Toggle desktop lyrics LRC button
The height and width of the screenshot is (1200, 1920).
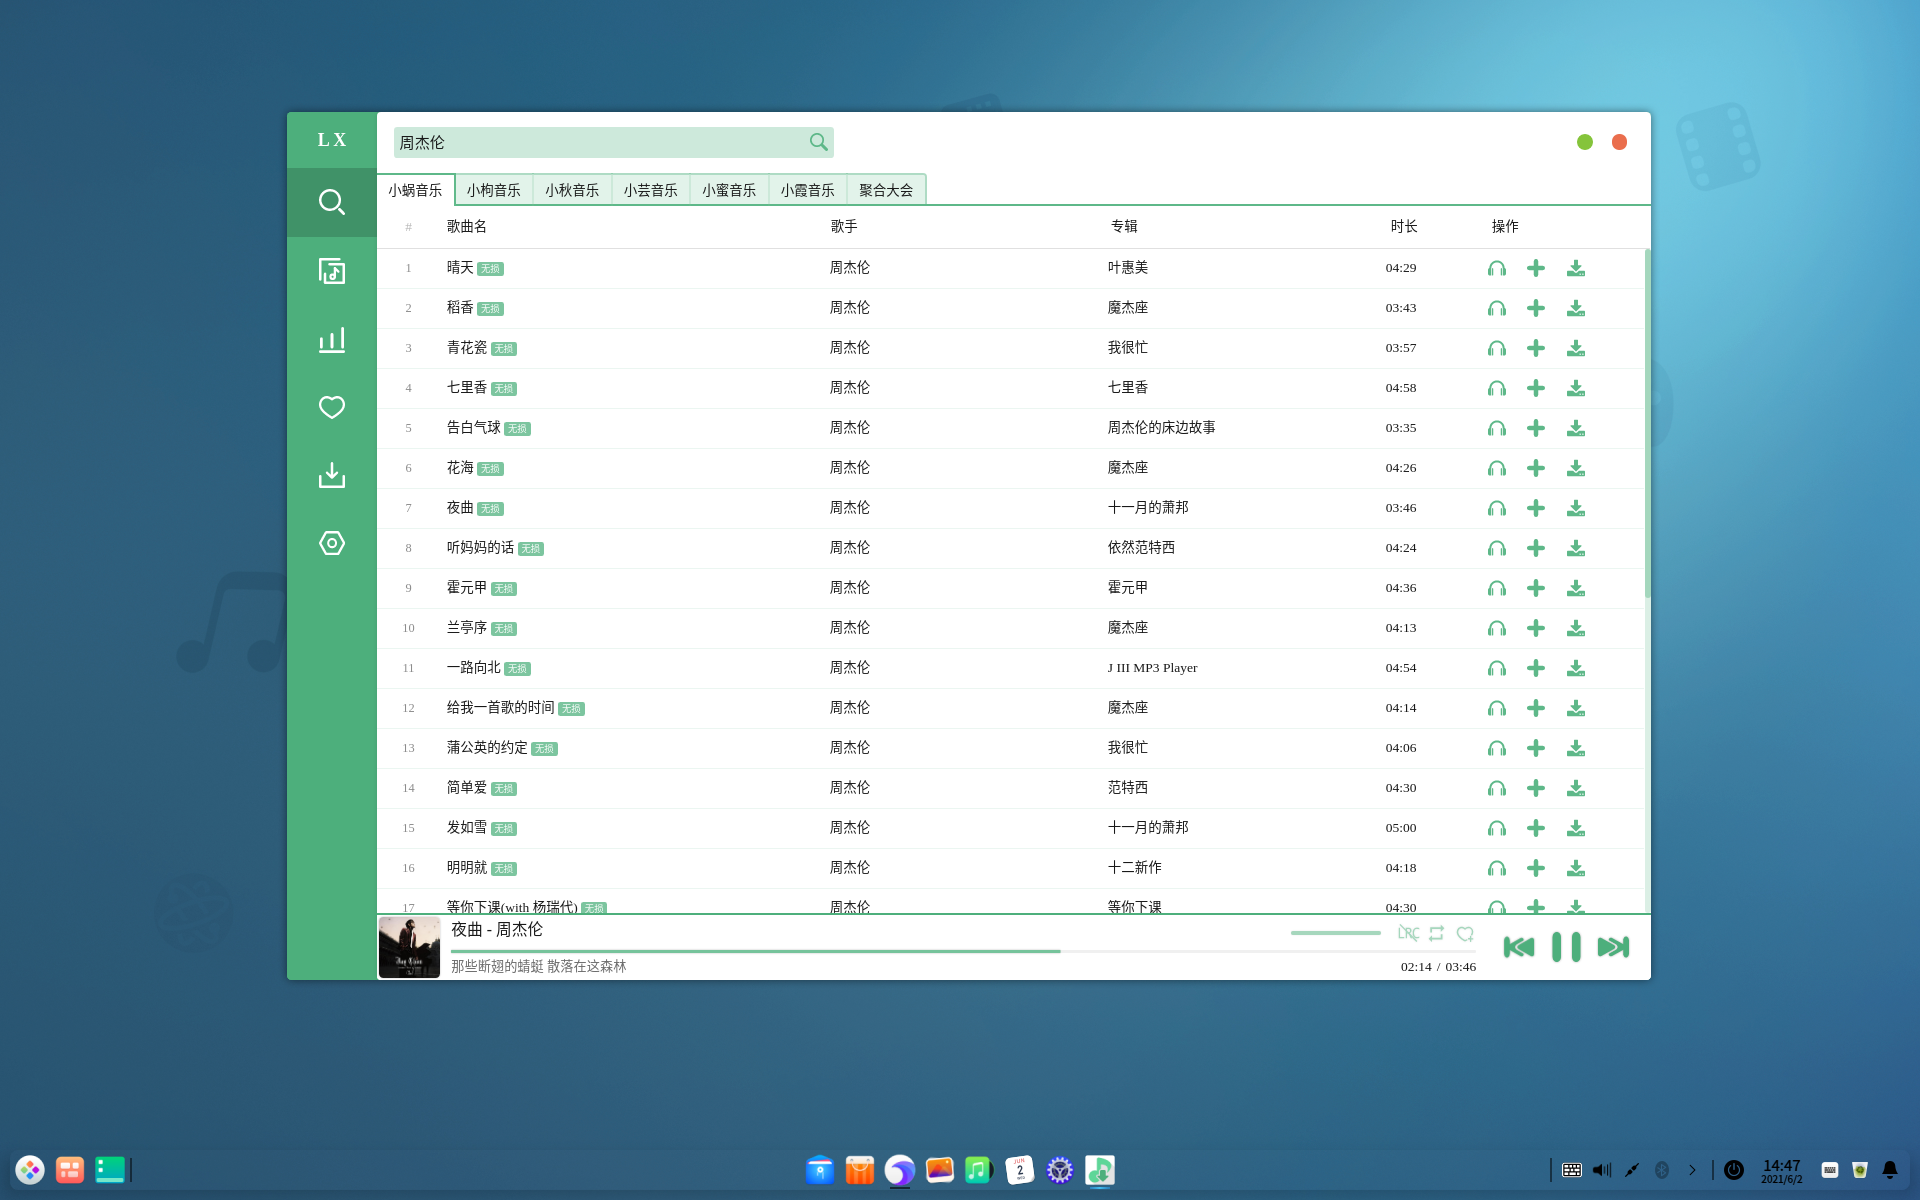[x=1408, y=933]
